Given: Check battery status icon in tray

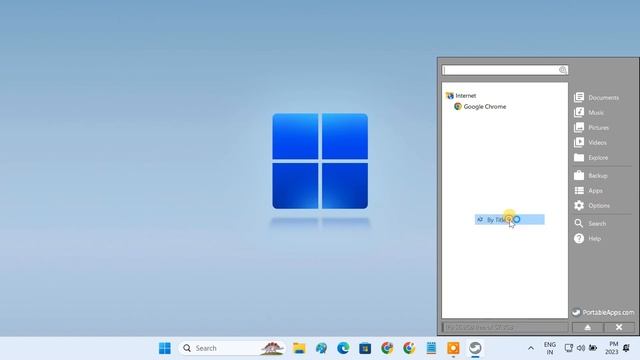Looking at the screenshot, I should click(593, 348).
